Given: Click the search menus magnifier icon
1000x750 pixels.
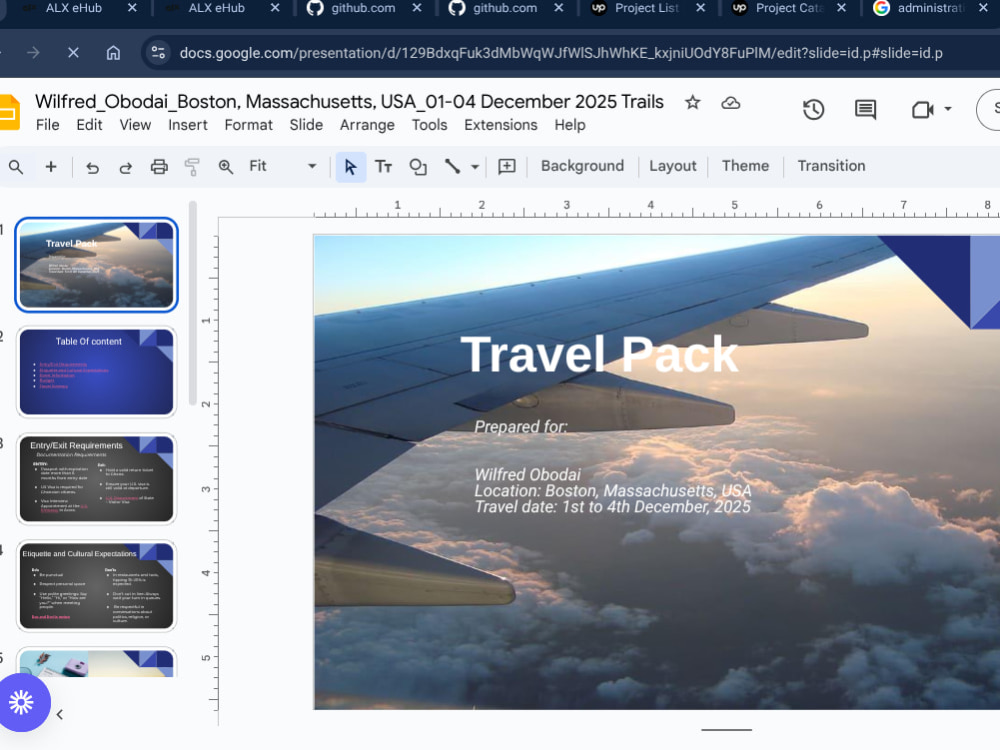Looking at the screenshot, I should tap(16, 167).
